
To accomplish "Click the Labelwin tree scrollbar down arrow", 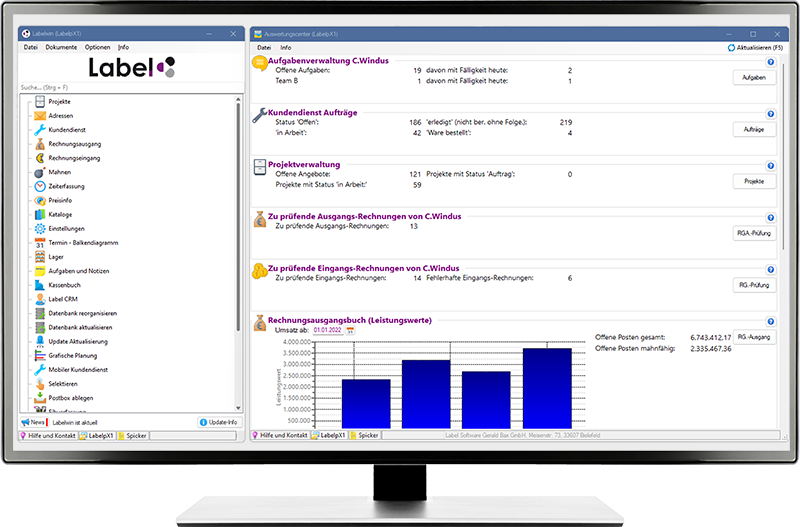I will [x=238, y=408].
